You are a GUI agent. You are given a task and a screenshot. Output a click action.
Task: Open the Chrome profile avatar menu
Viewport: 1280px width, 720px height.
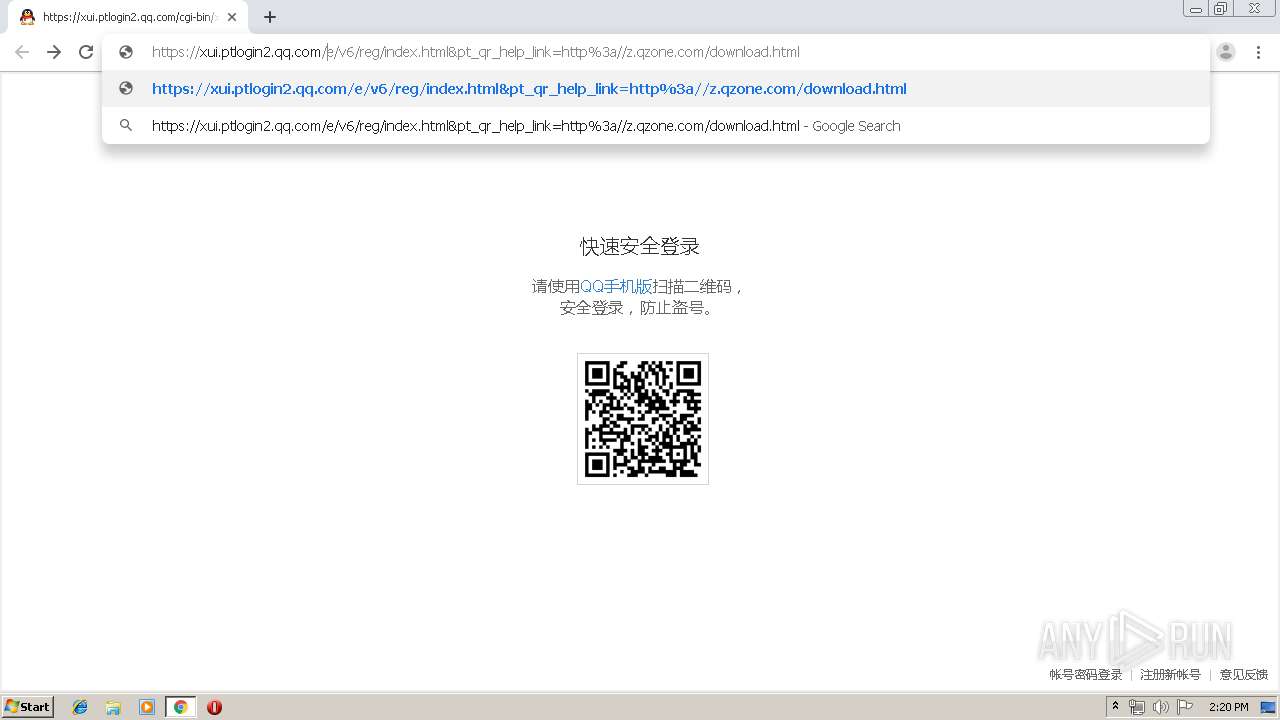[1226, 52]
